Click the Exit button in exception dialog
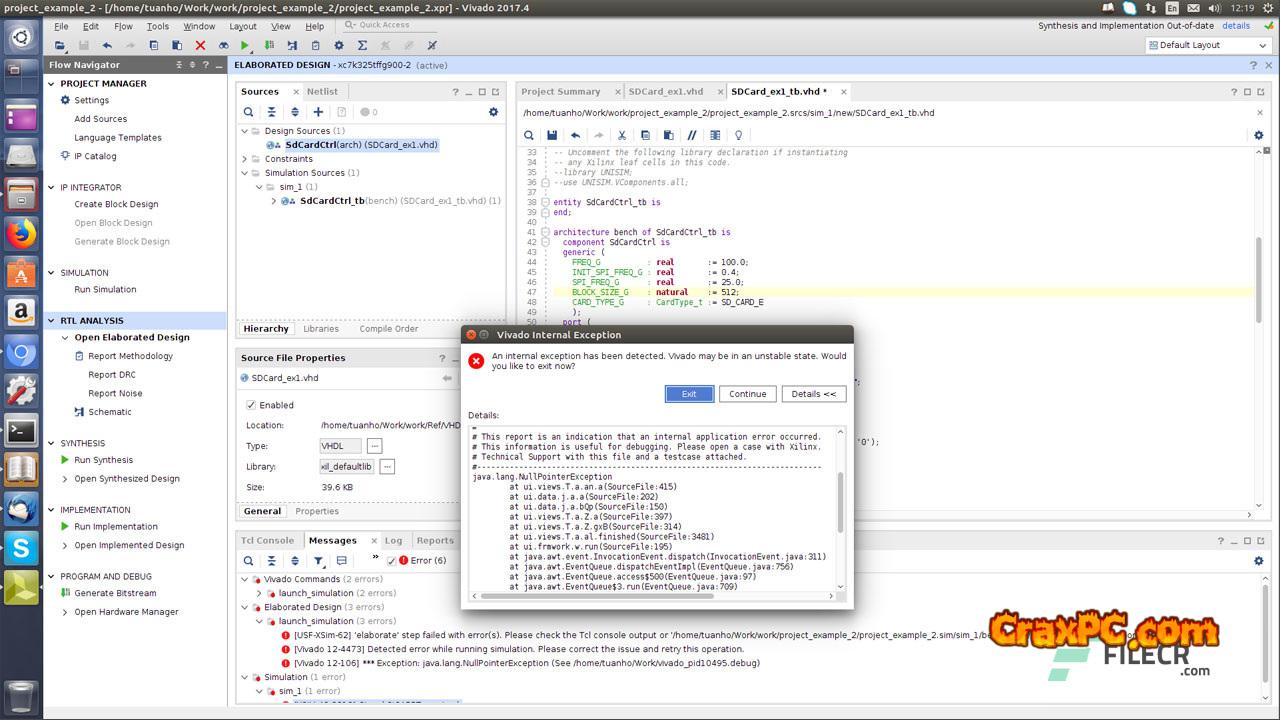The height and width of the screenshot is (720, 1280). point(689,394)
